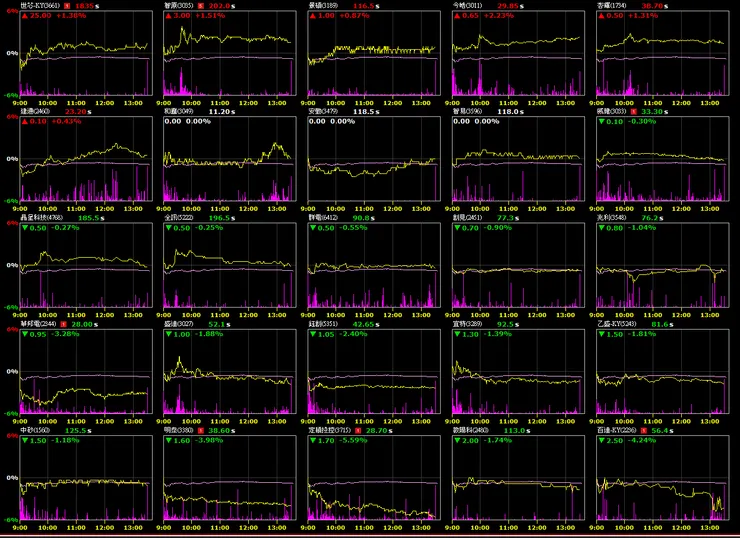The image size is (740, 538).
Task: Click the 世芯-KY(3661) stock name
Action: click(x=41, y=6)
